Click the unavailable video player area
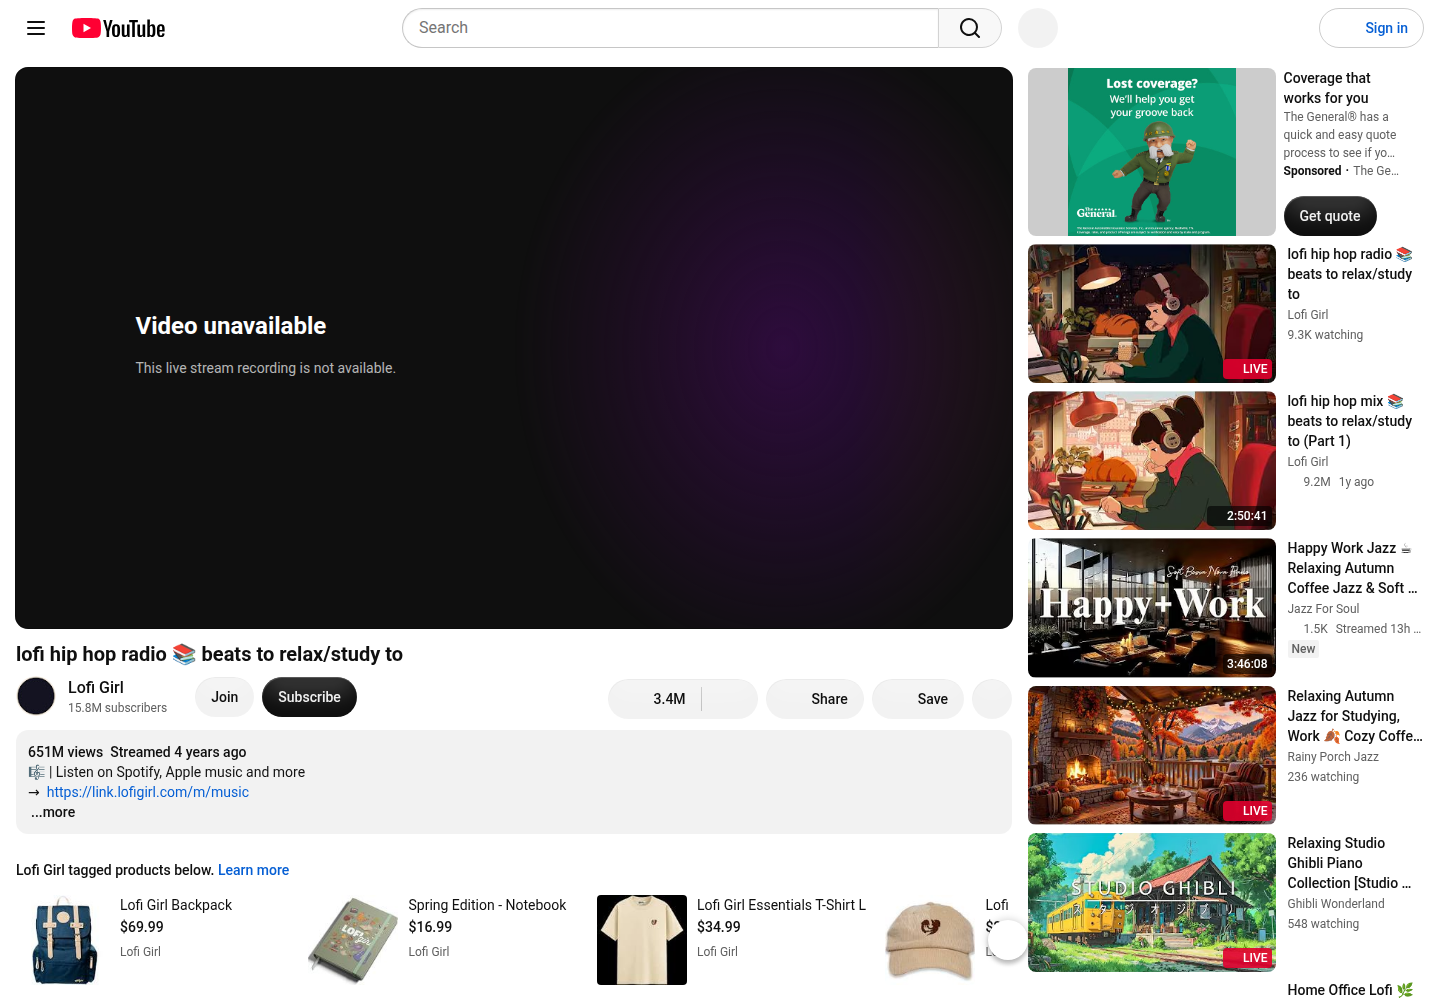Image resolution: width=1440 pixels, height=1000 pixels. tap(514, 348)
